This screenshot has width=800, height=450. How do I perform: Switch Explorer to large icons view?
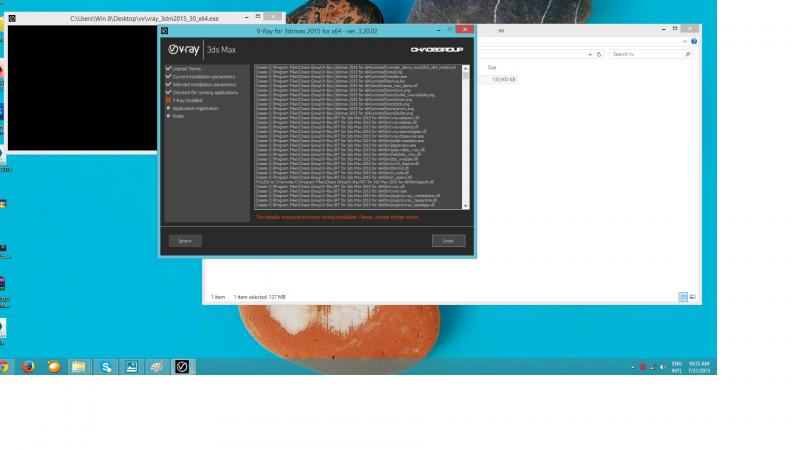point(692,297)
